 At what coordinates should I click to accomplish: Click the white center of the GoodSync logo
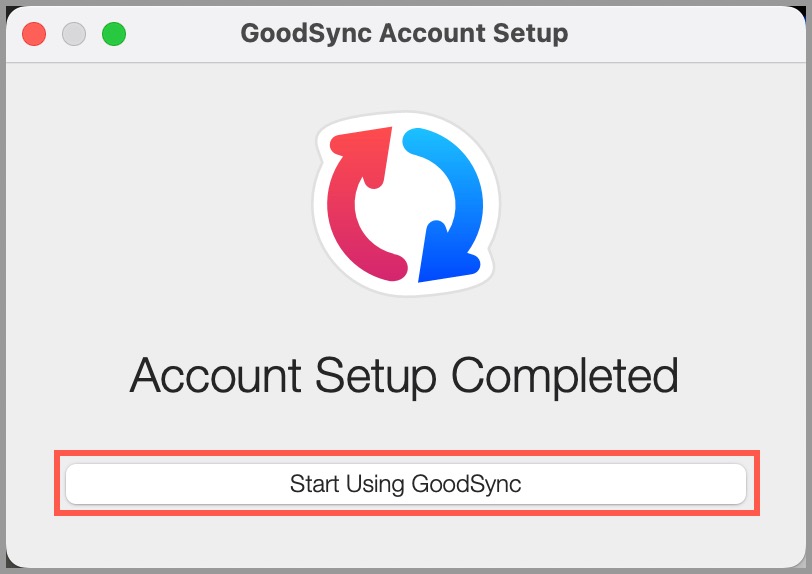pos(405,205)
